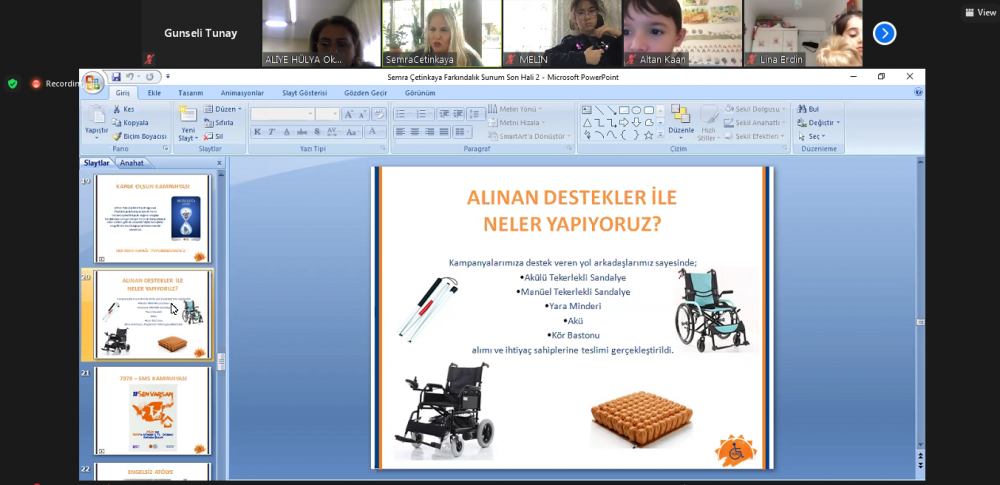Apply numbered list icon
This screenshot has width=1000, height=485.
click(x=423, y=114)
